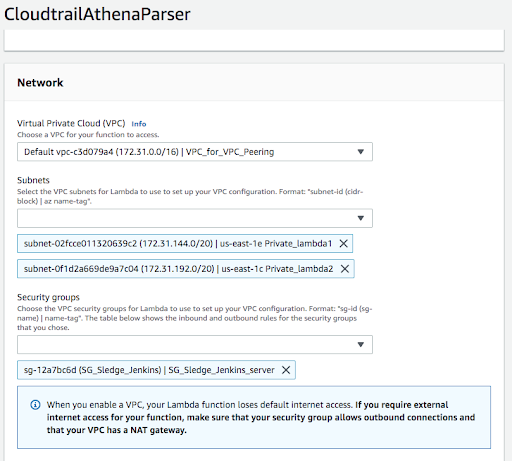Remove the Private_lambda1 subnet chip
512x461 pixels.
pos(343,244)
